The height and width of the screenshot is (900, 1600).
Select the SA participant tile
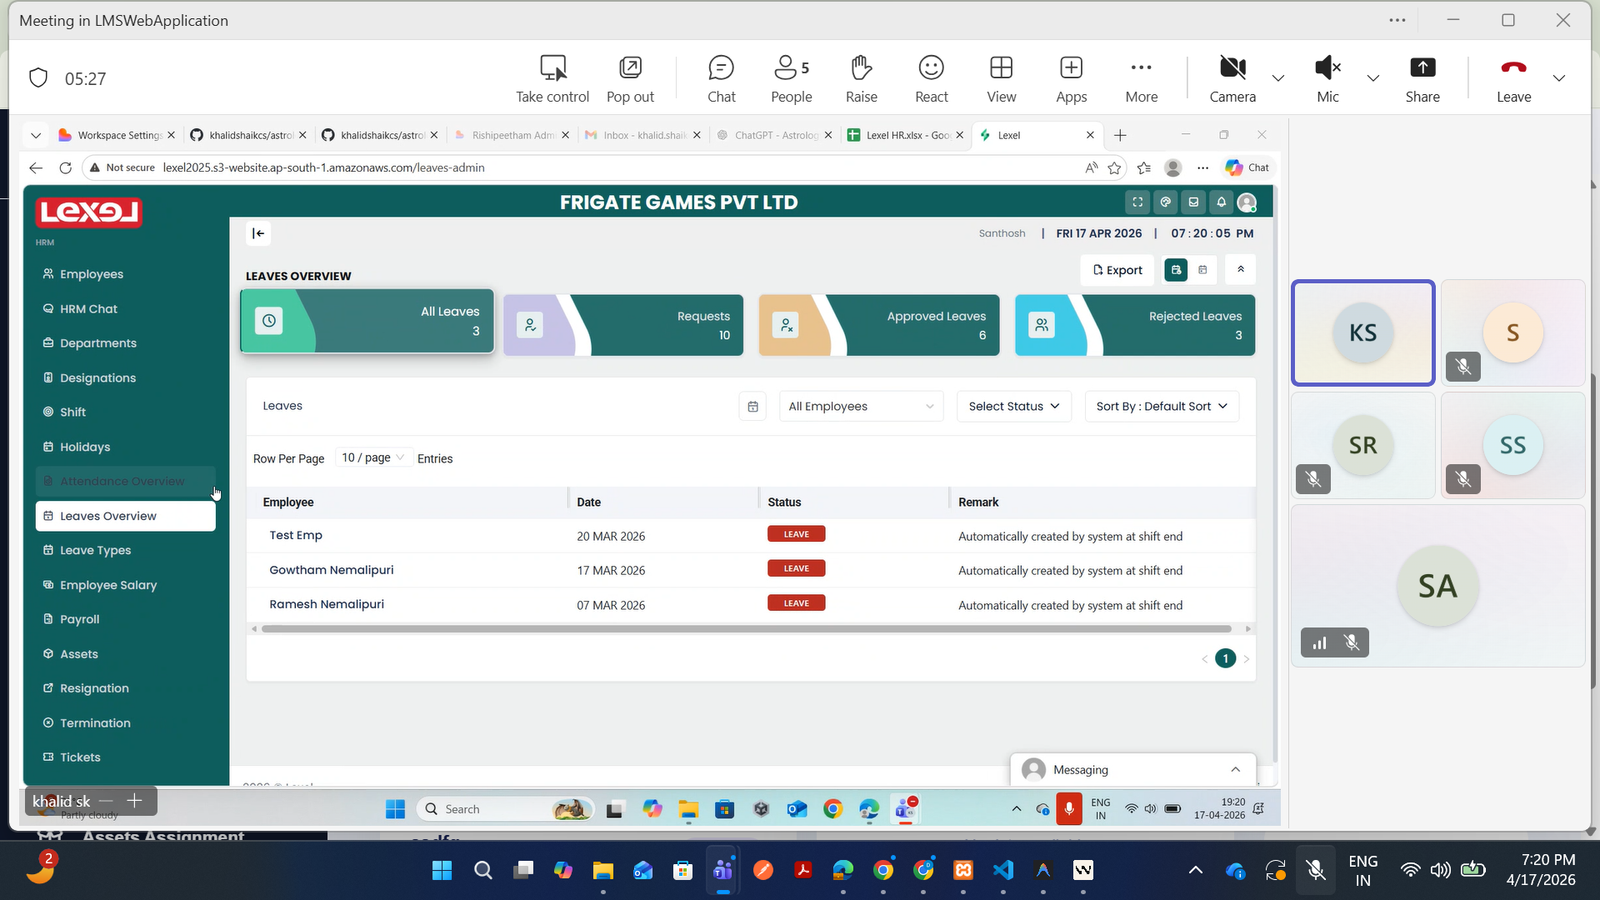click(1438, 586)
